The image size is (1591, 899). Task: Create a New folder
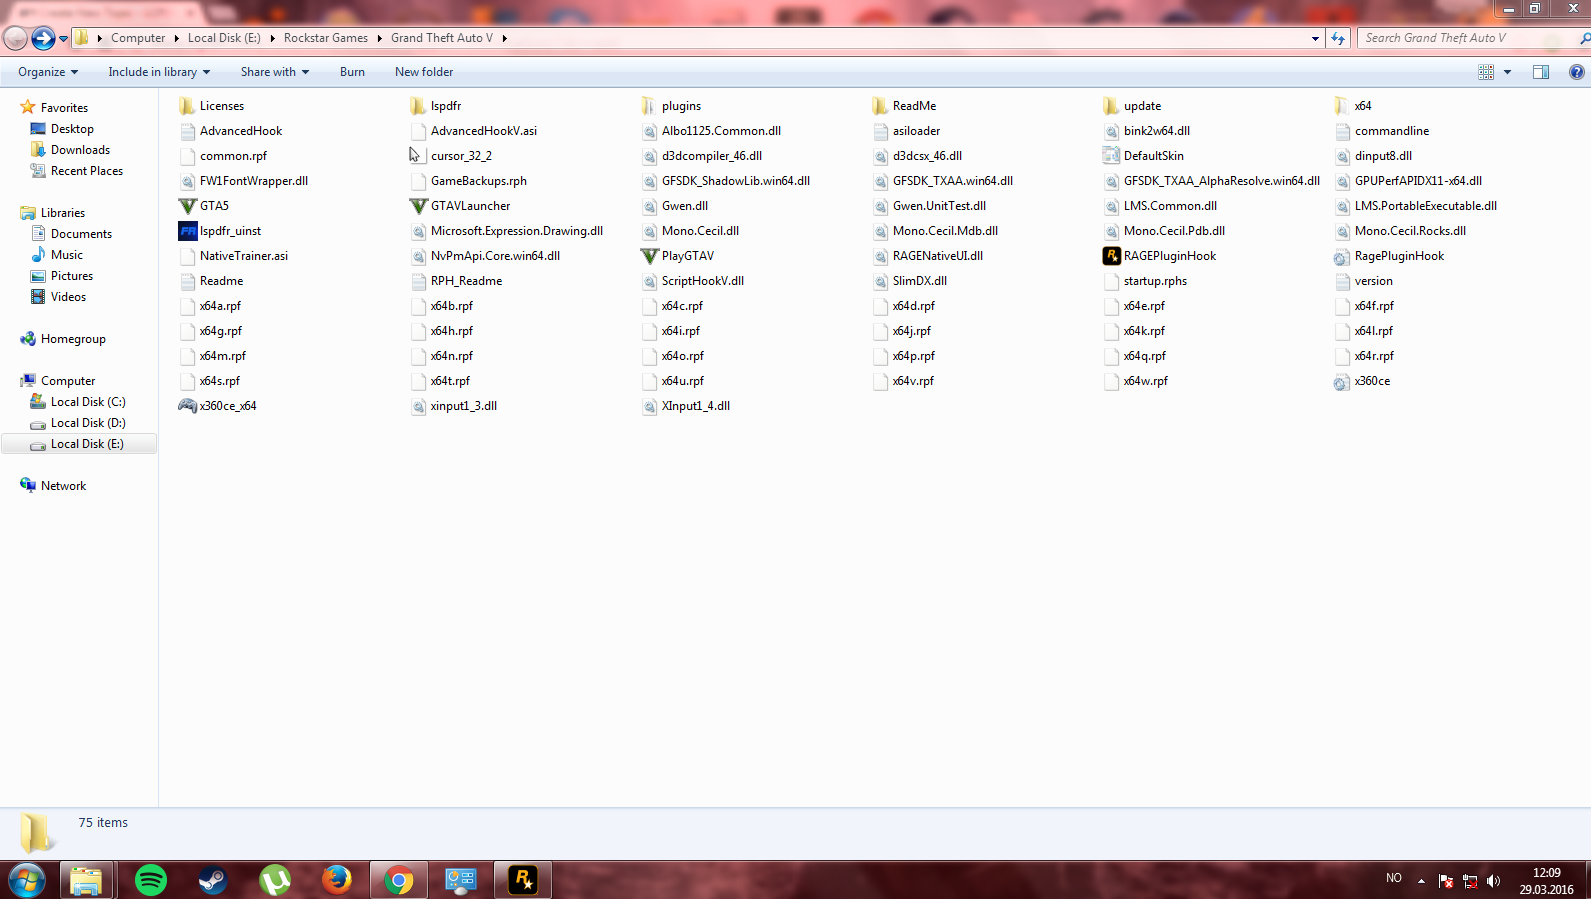point(424,72)
